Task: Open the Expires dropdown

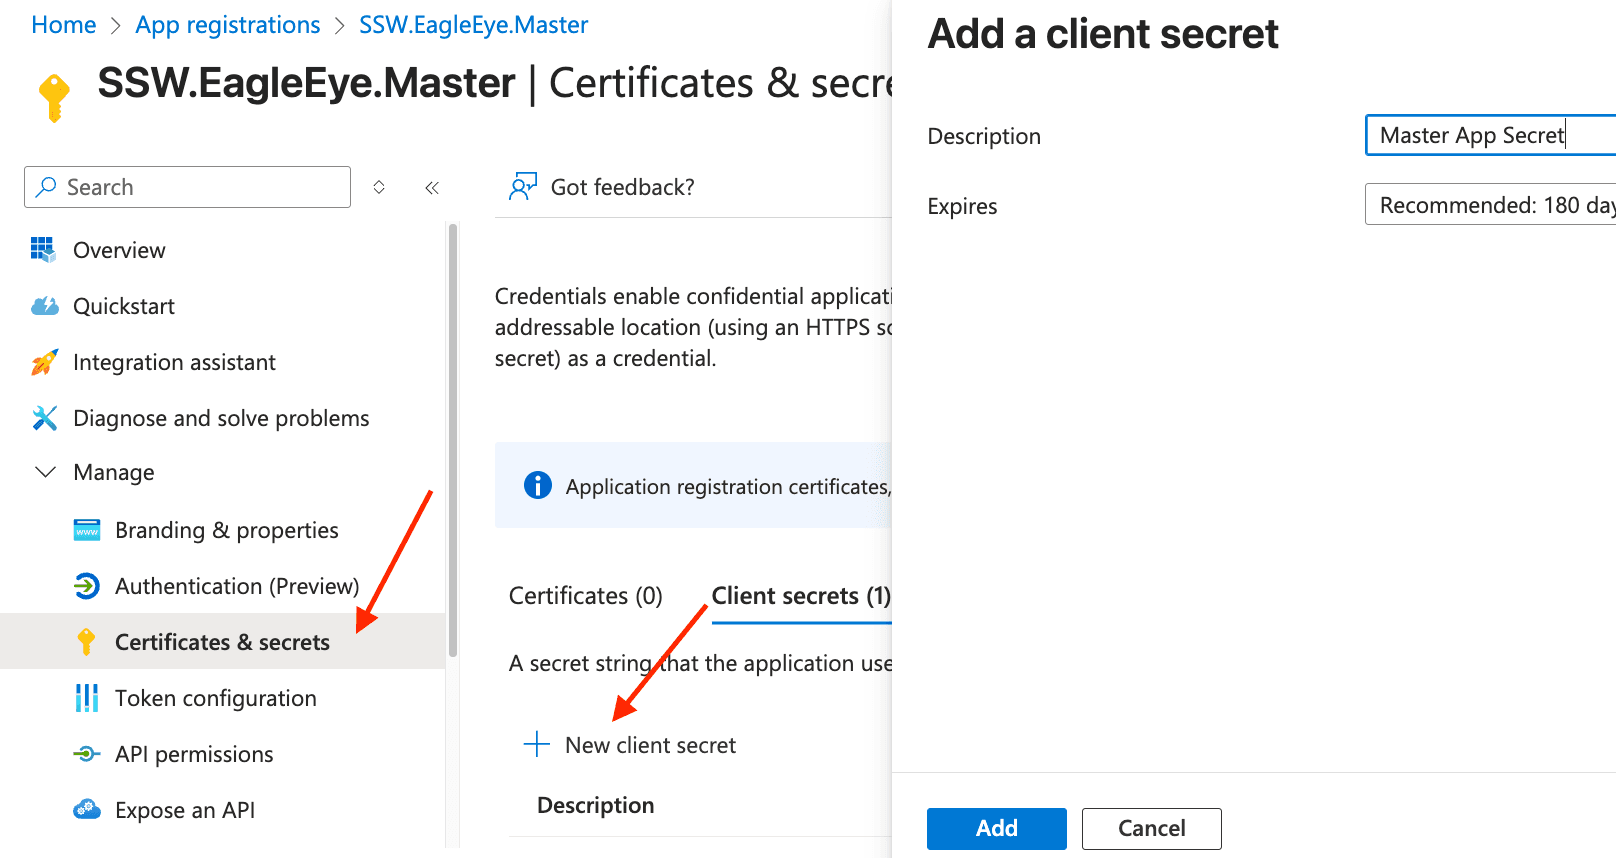Action: 1490,205
